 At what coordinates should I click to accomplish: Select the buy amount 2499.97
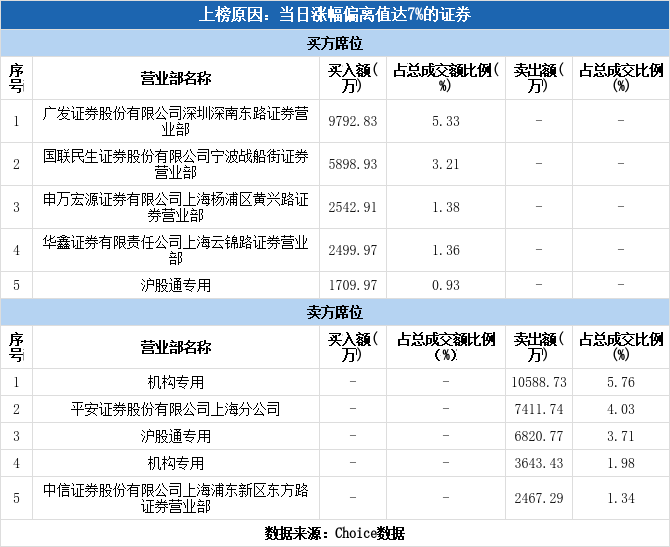coord(353,250)
